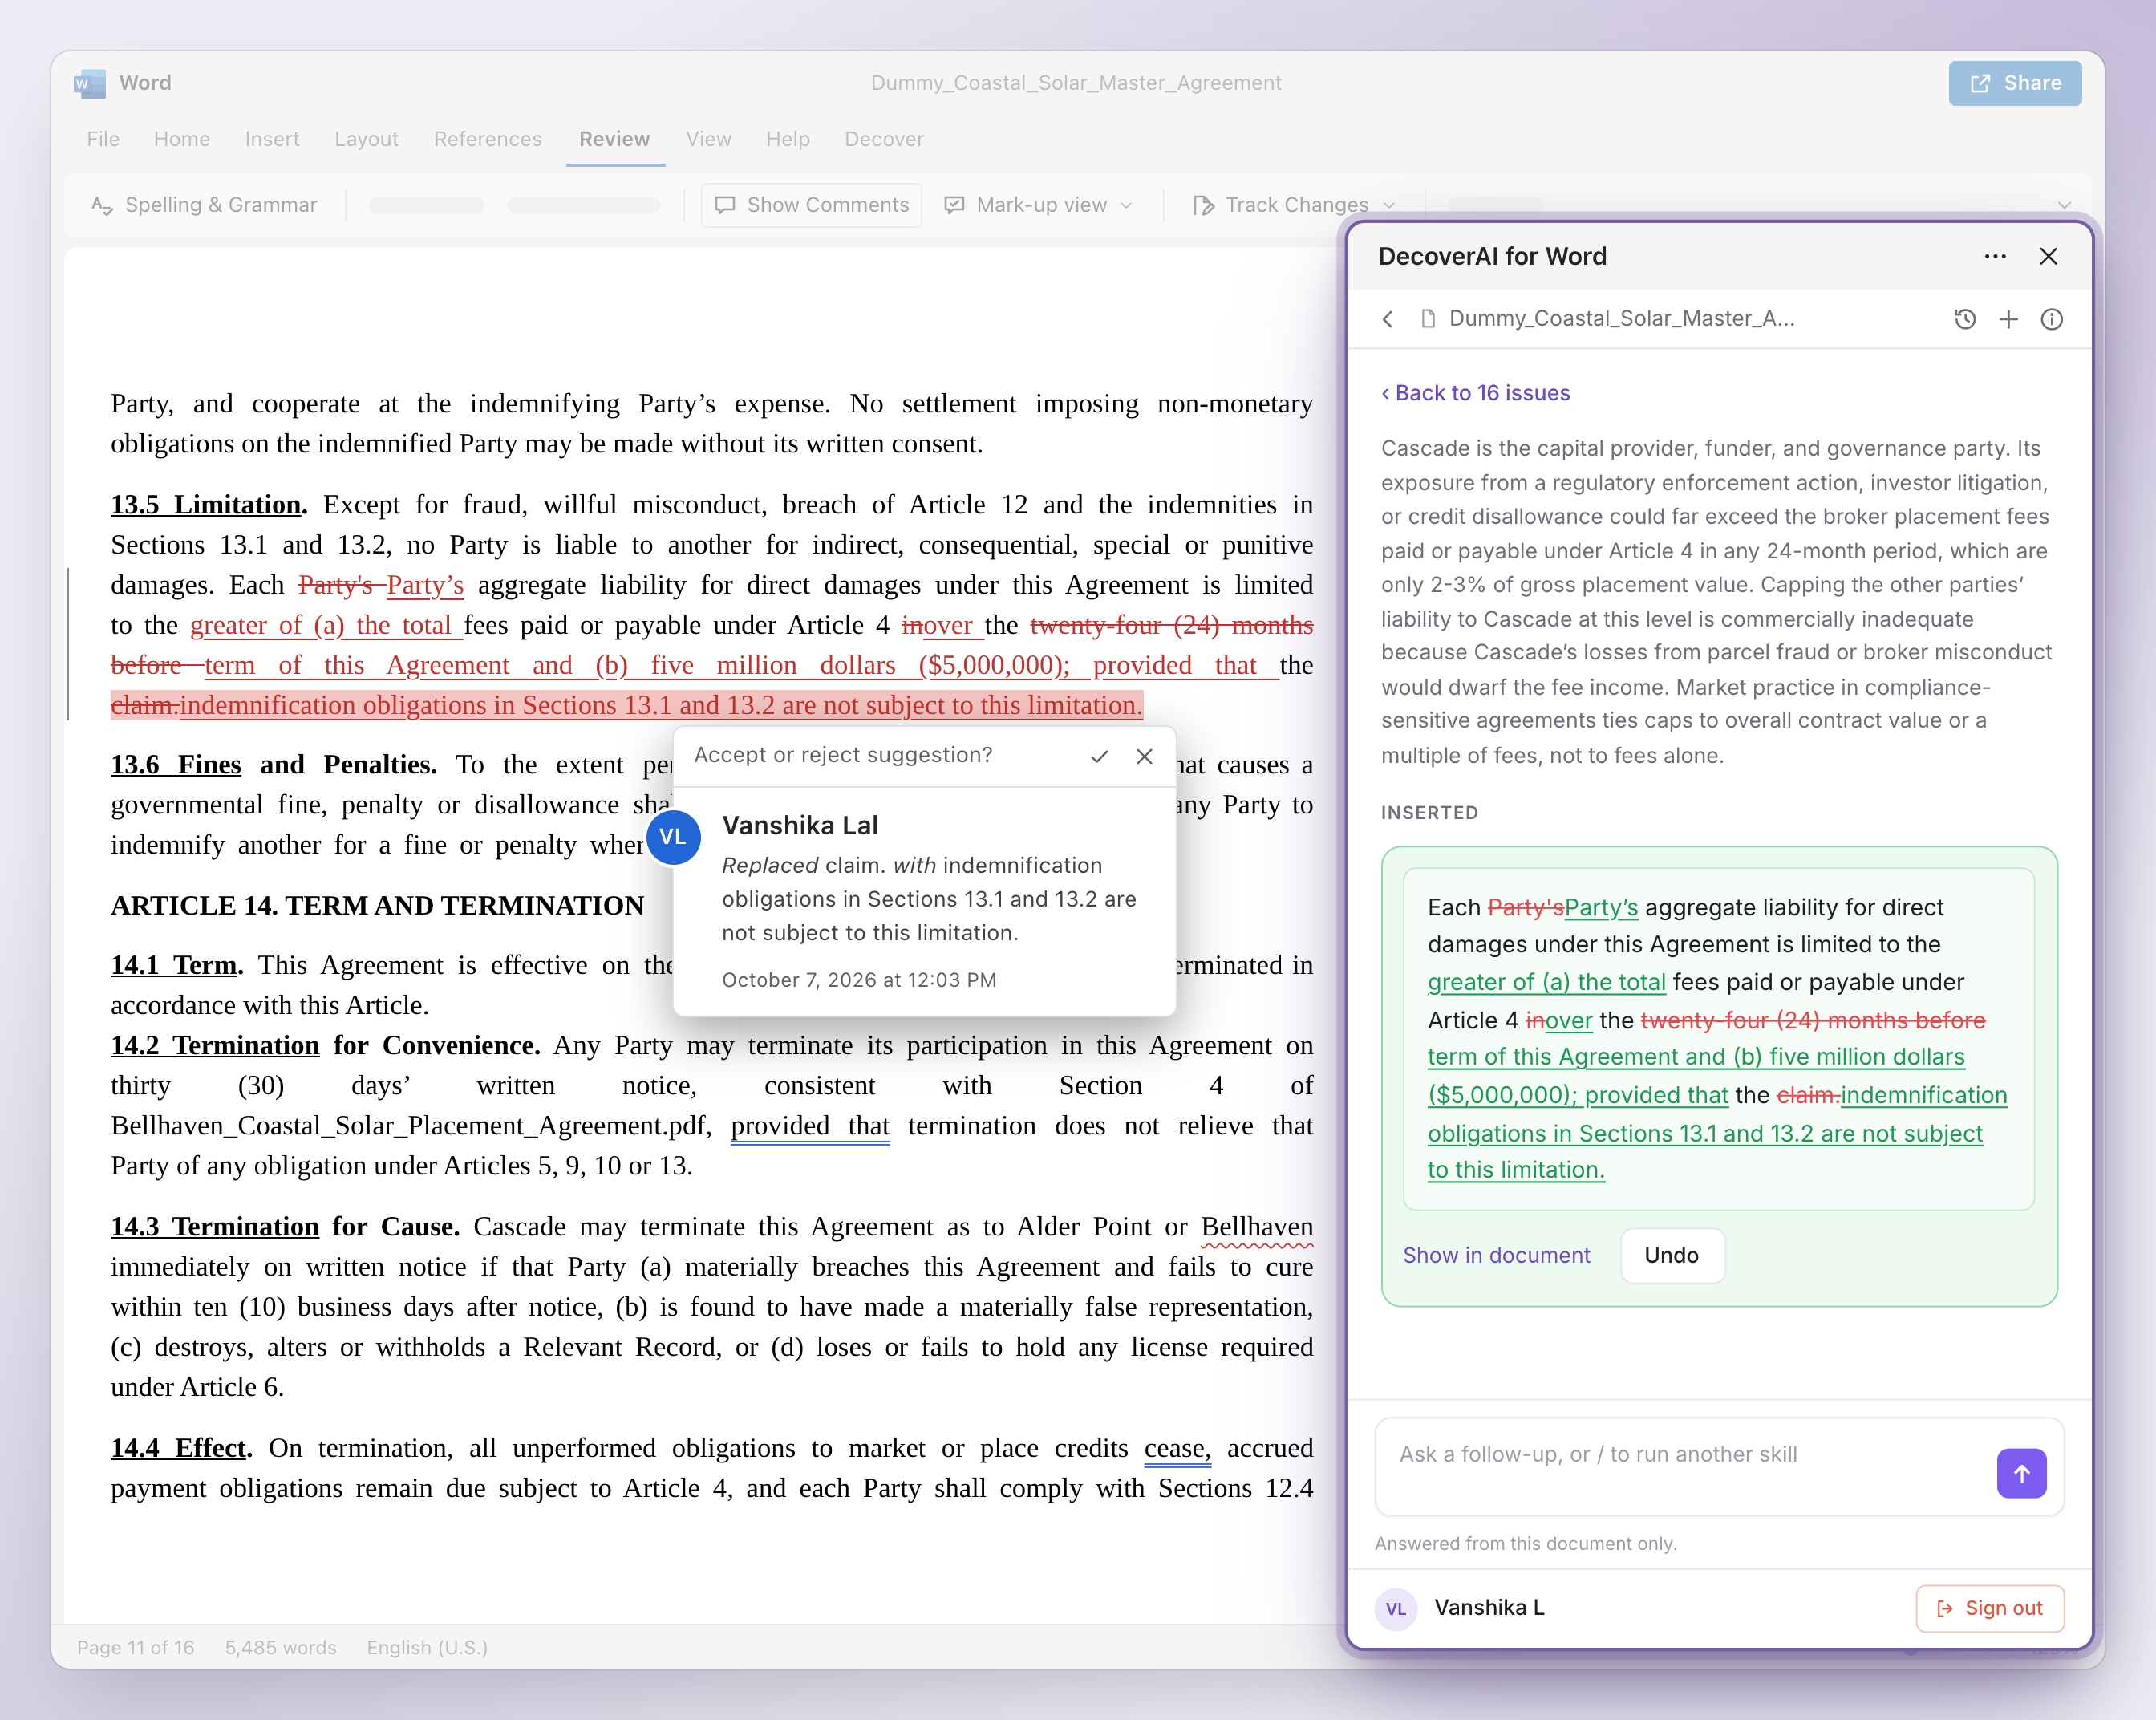The height and width of the screenshot is (1720, 2156).
Task: Go back using the panel's left chevron
Action: [x=1388, y=319]
